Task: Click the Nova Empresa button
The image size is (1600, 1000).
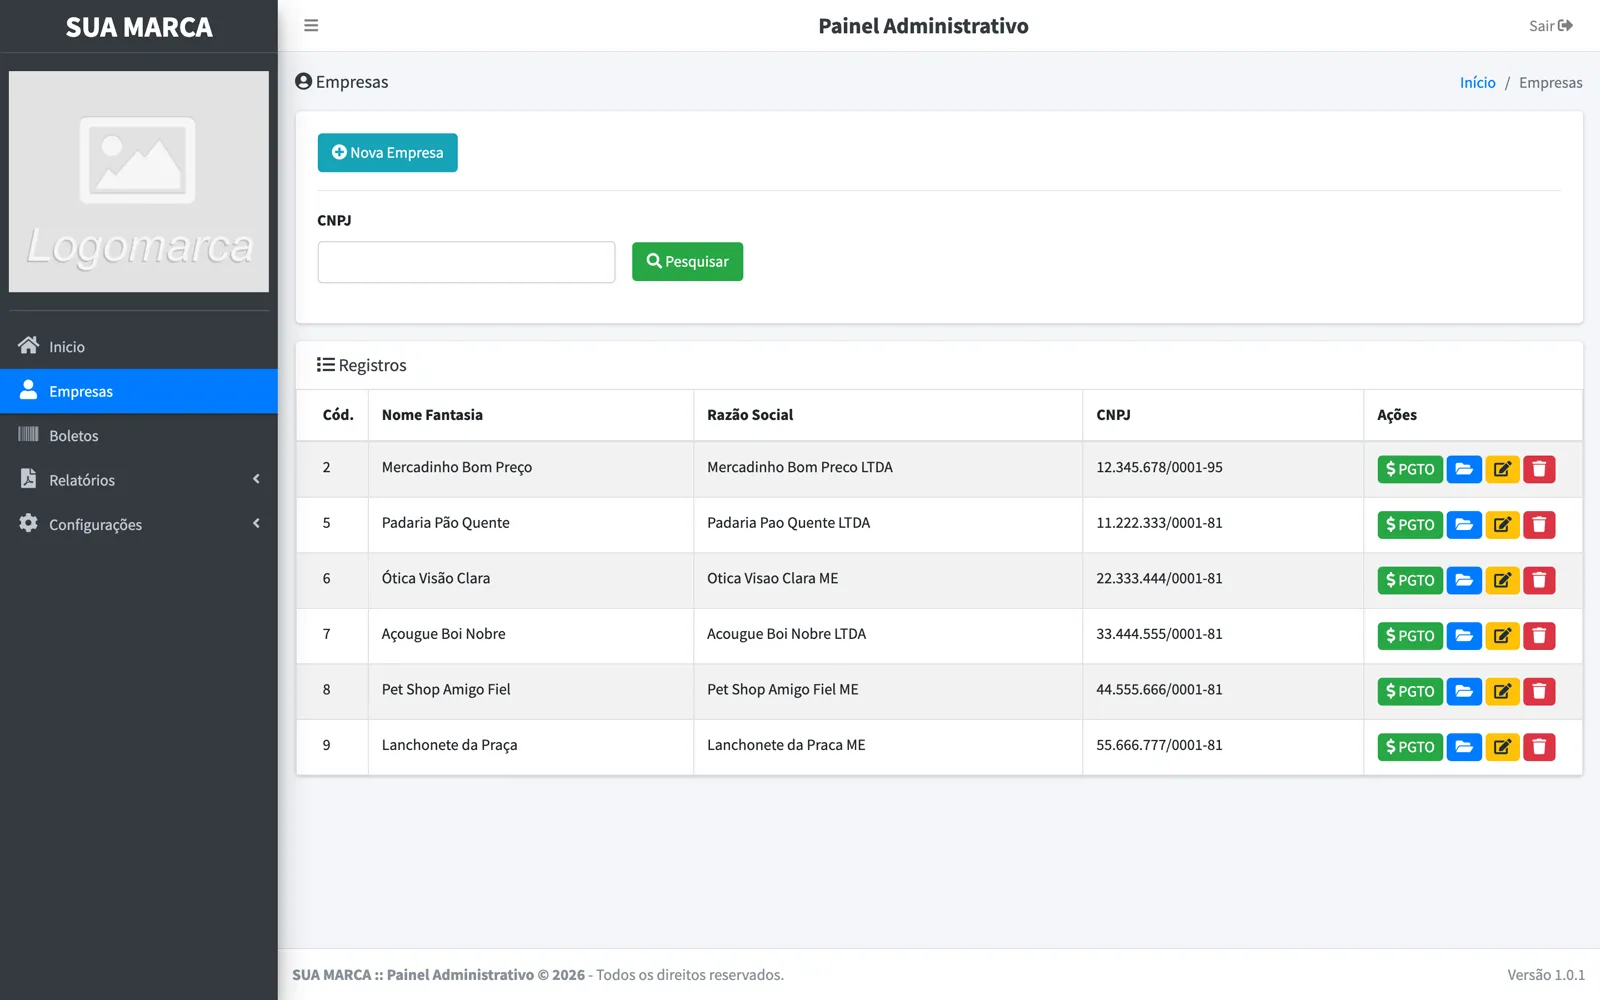Action: (387, 153)
